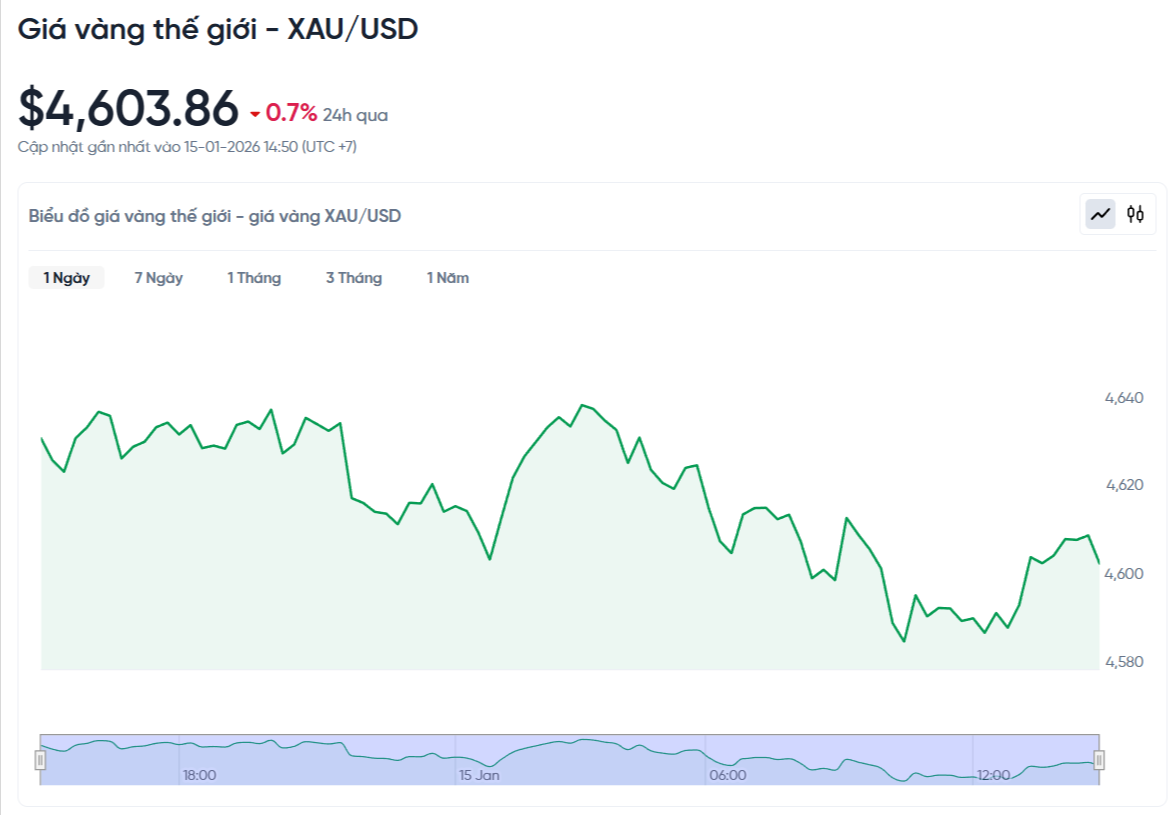The height and width of the screenshot is (815, 1170).
Task: Click the right handle of range navigator
Action: pos(1099,760)
